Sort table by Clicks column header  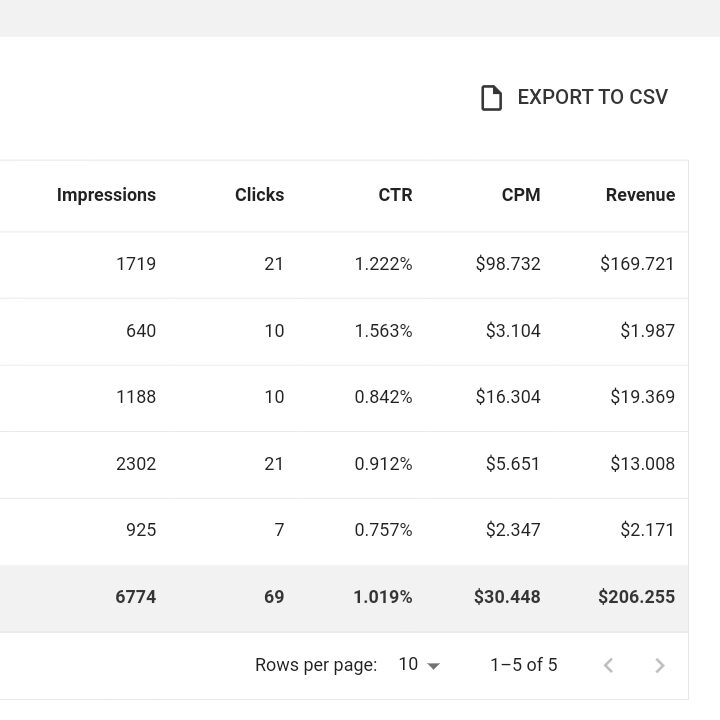(259, 195)
